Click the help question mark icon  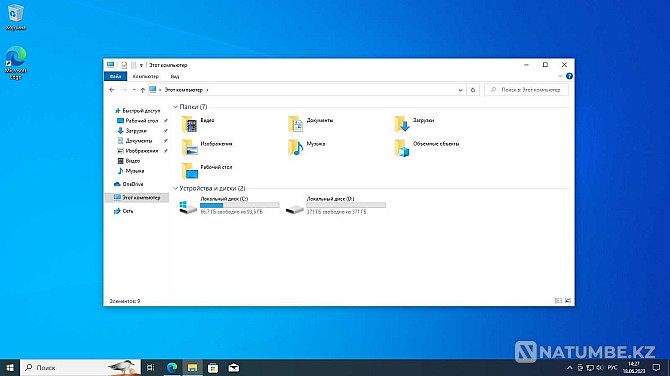(x=569, y=76)
